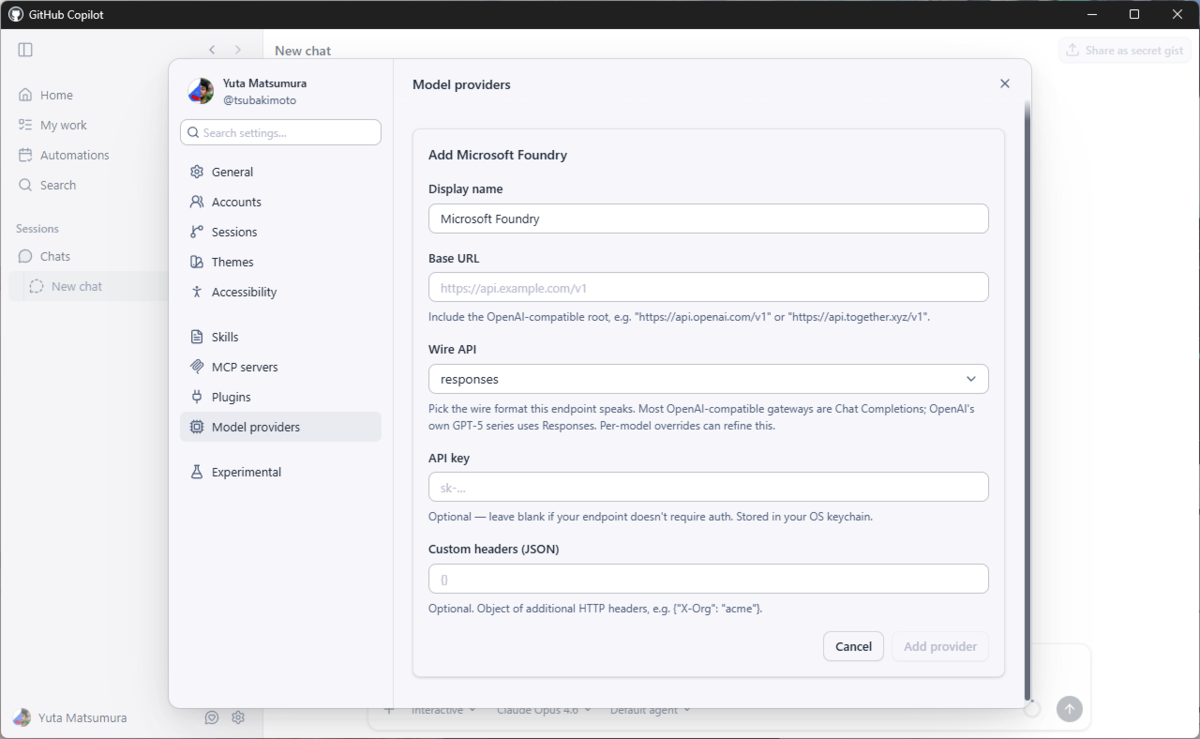Click the Home house icon

(x=26, y=95)
